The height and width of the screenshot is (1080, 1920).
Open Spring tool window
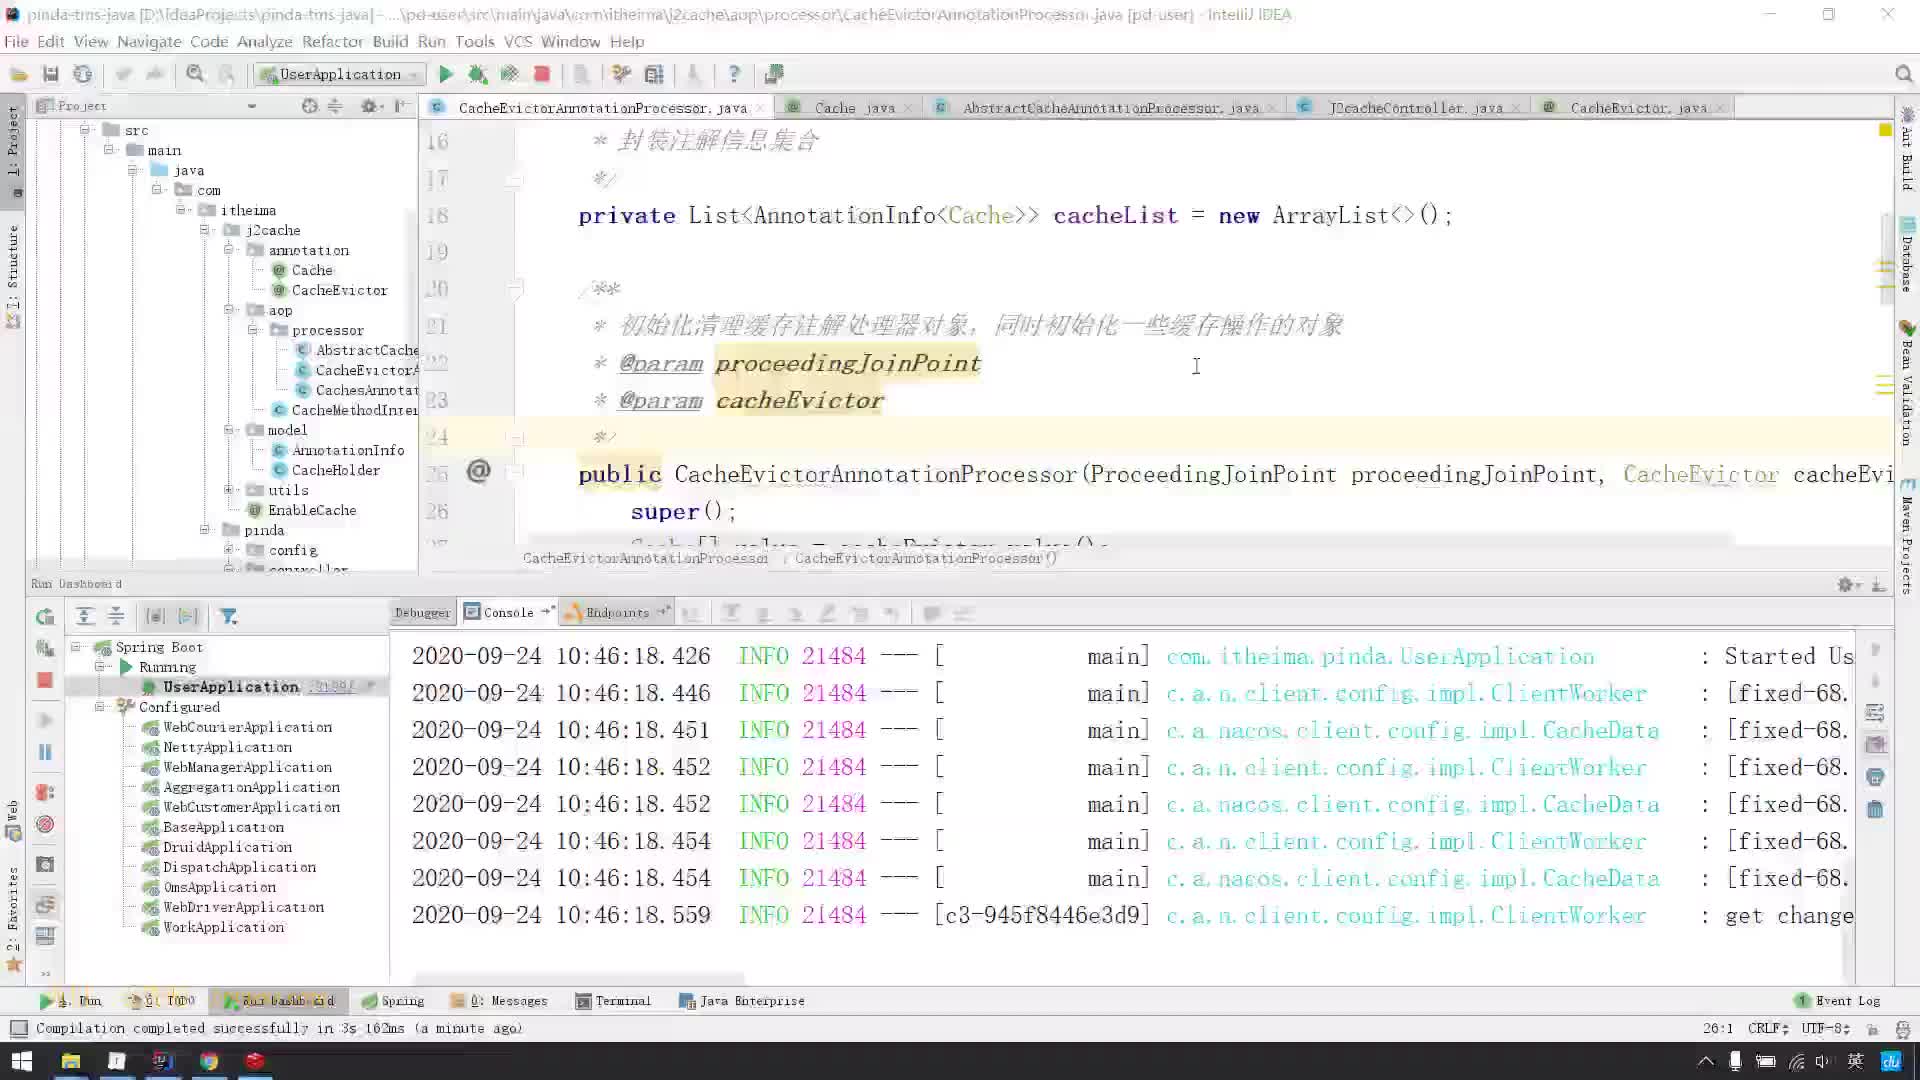coord(393,1001)
